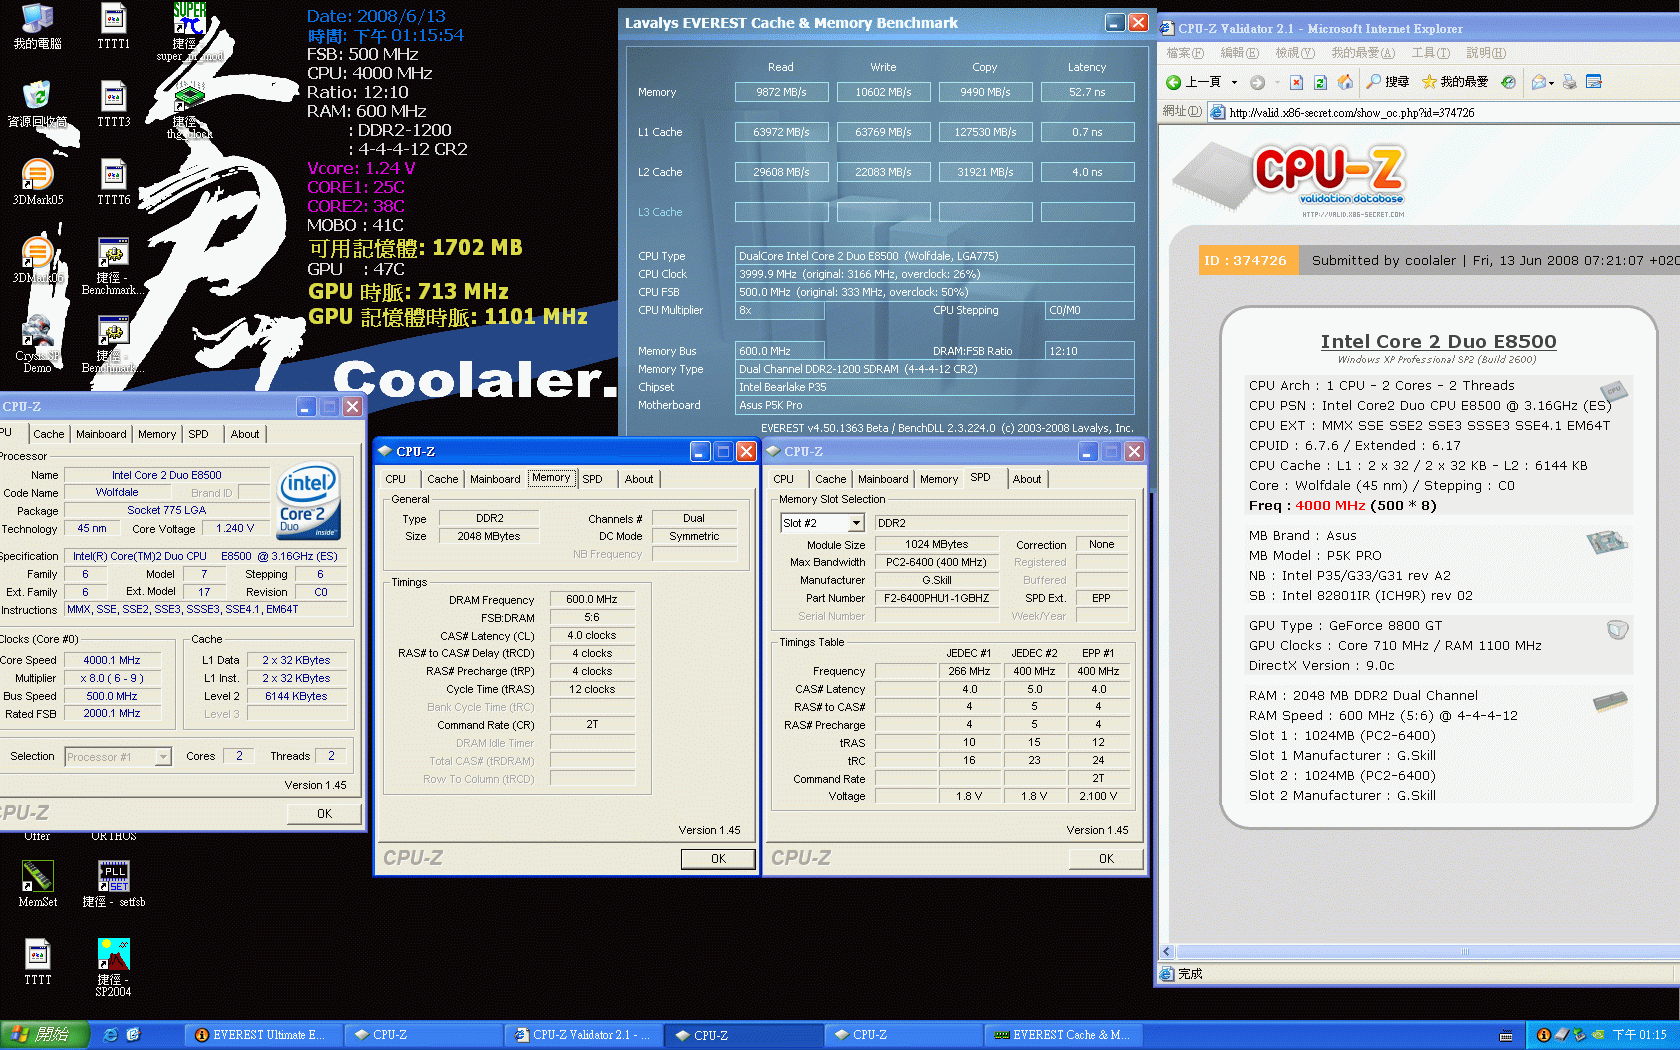1680x1050 pixels.
Task: Click the ID : 374726 orange badge
Action: tap(1247, 260)
